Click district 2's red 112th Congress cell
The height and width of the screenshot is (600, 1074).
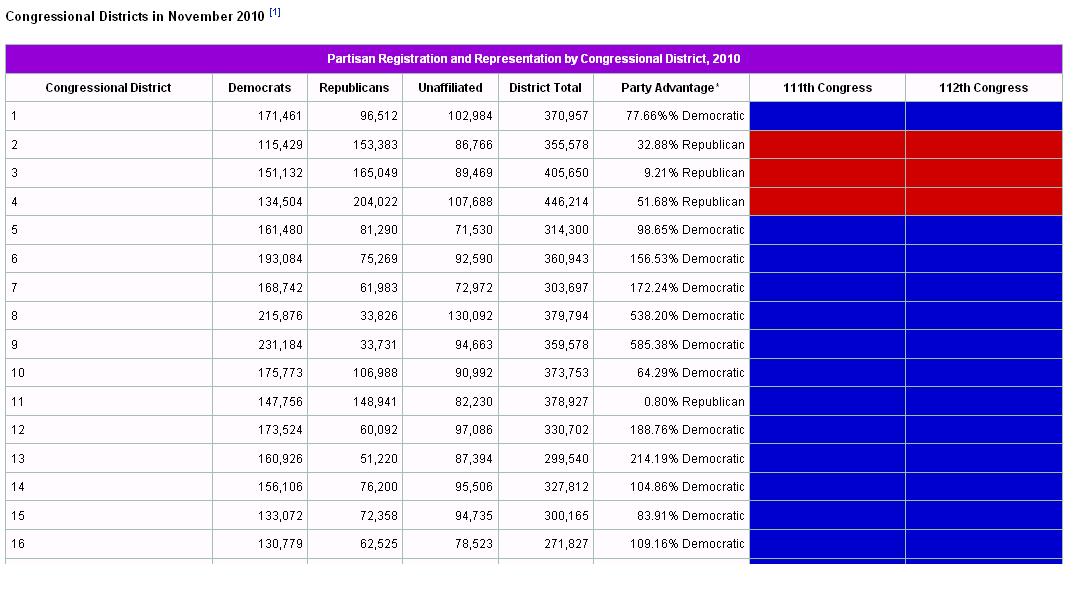click(x=983, y=145)
